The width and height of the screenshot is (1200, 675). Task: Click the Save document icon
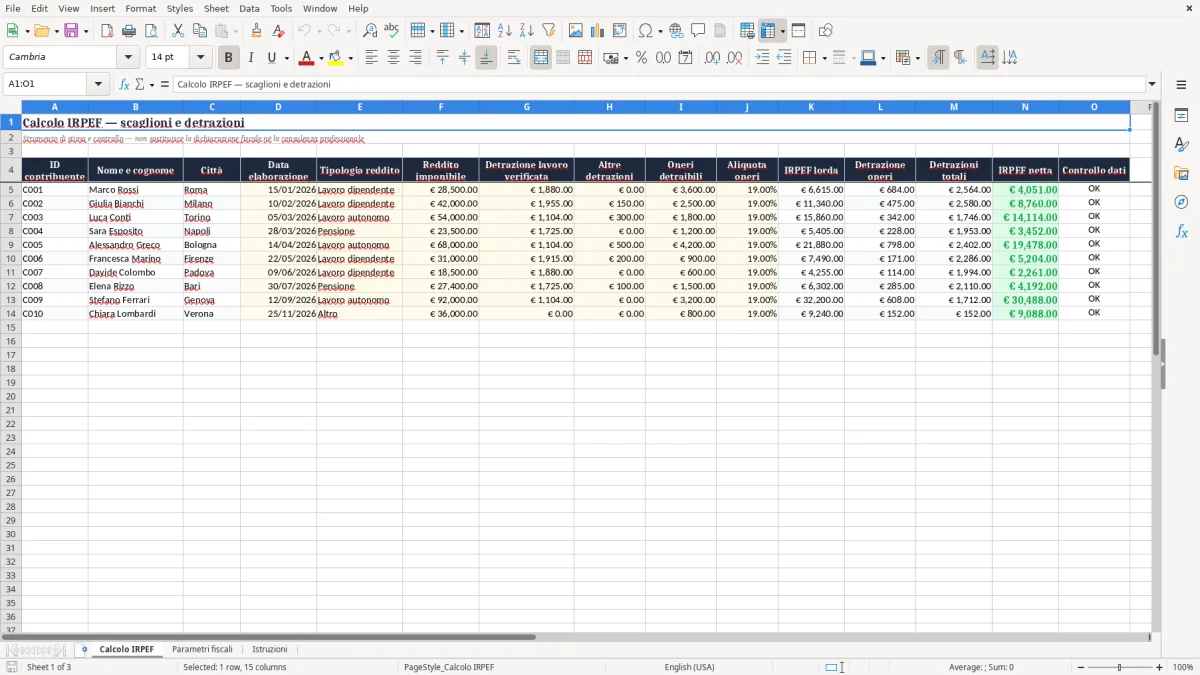coord(71,31)
